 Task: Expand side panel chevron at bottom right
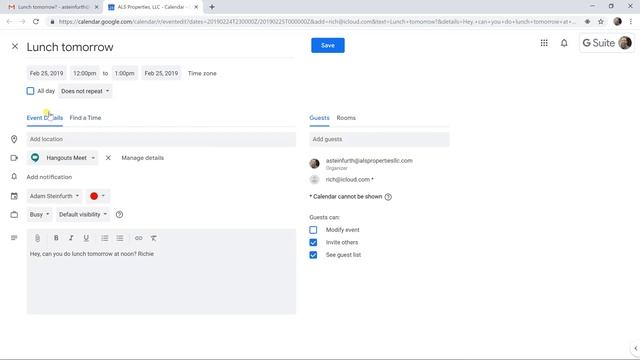(636, 348)
